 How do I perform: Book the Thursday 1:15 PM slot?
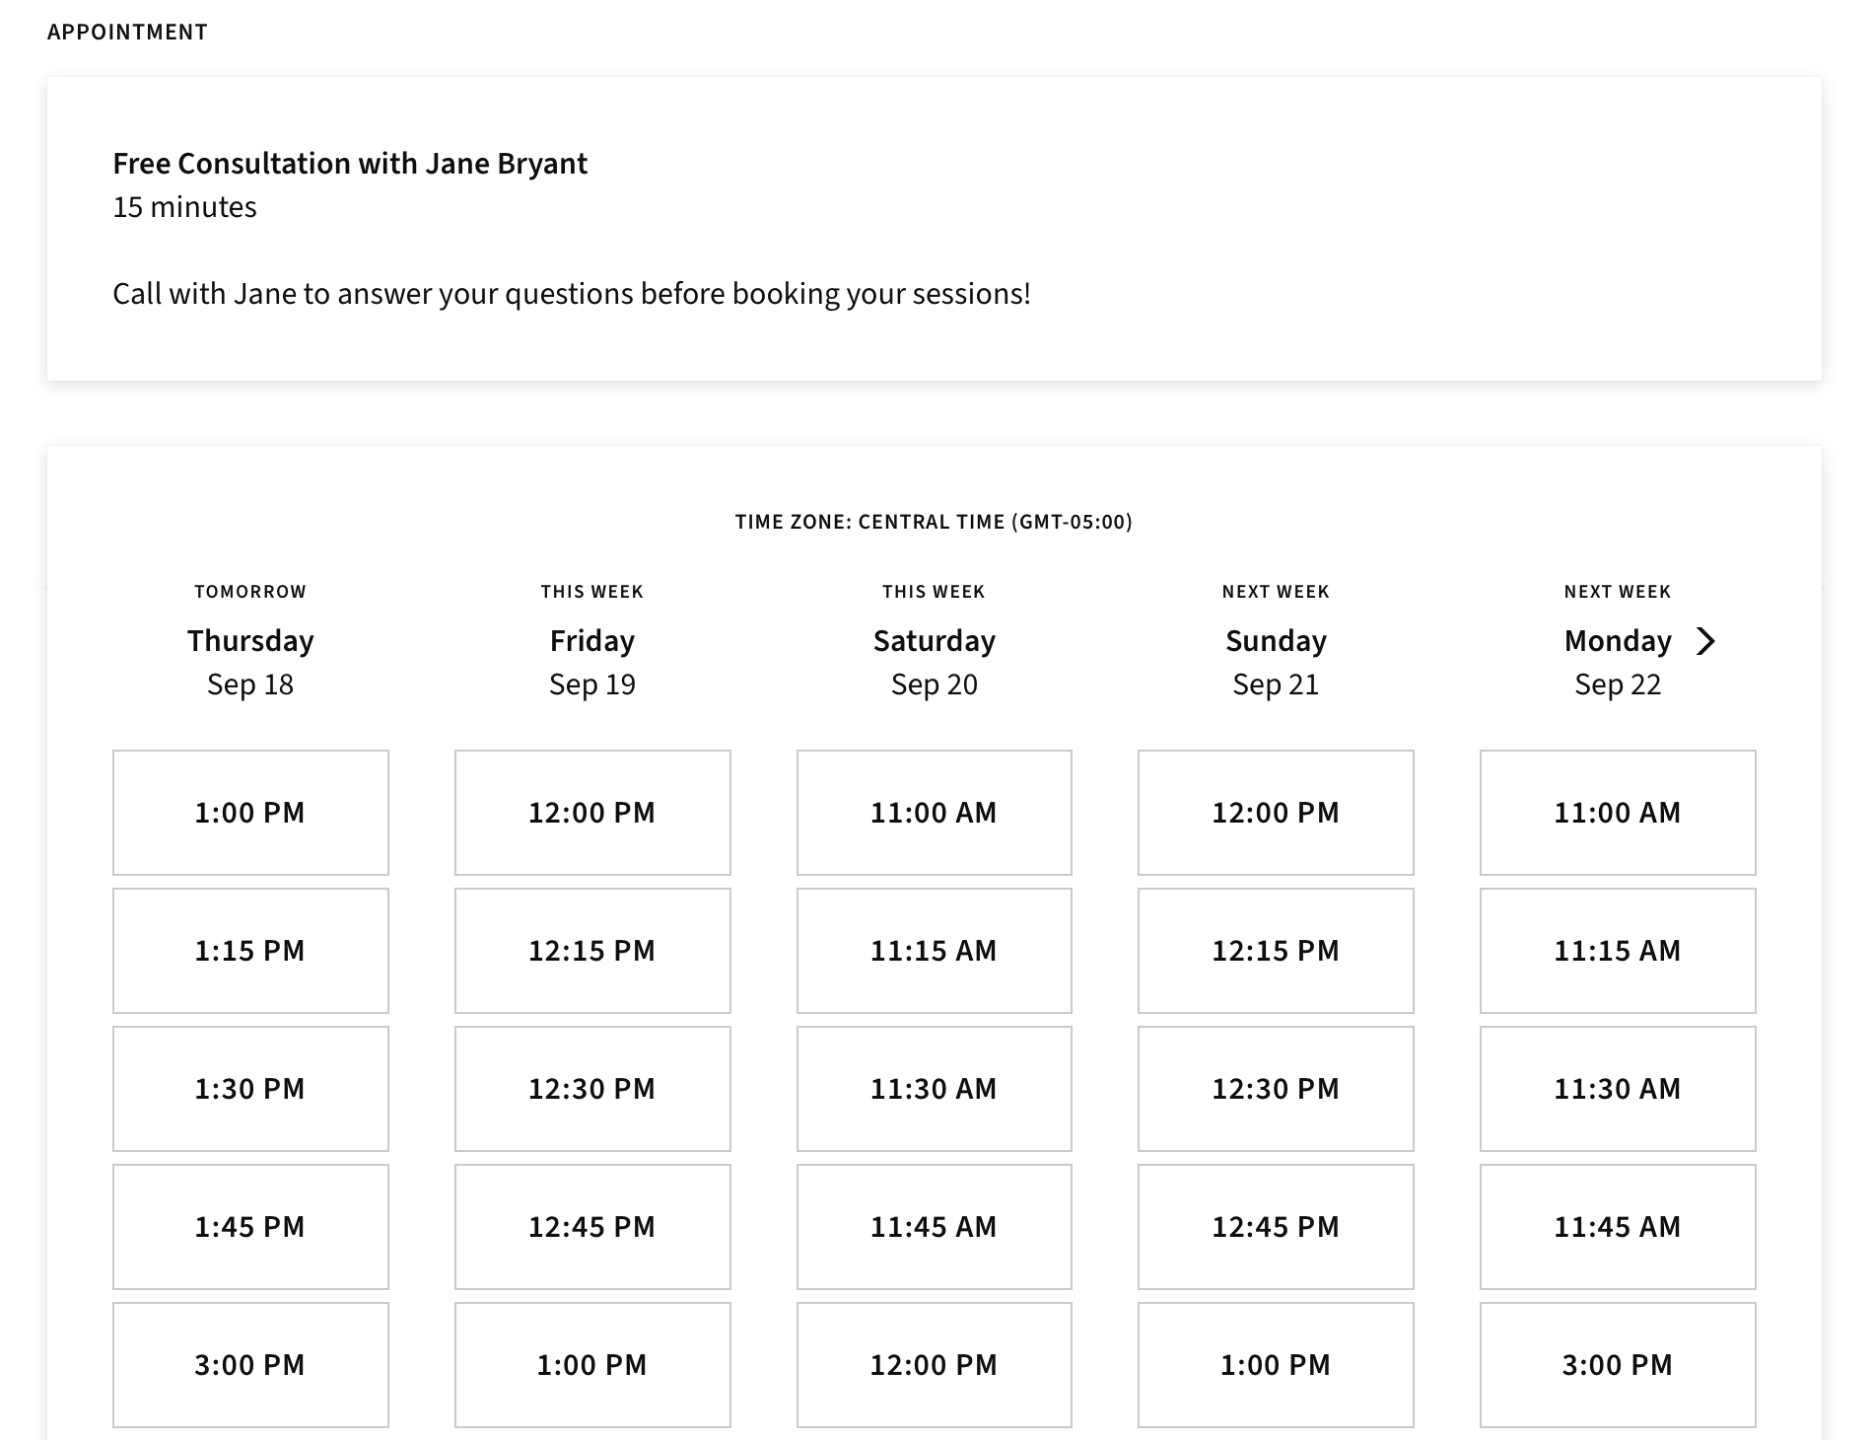250,950
